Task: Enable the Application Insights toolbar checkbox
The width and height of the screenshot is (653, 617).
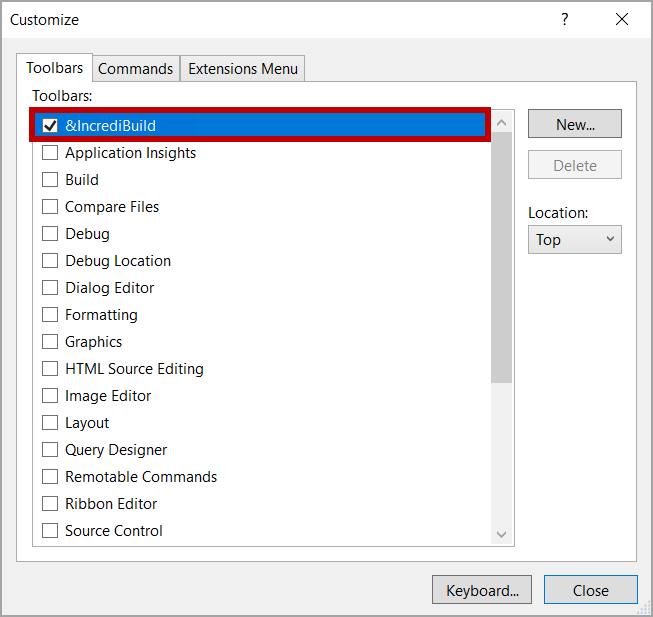Action: 50,153
